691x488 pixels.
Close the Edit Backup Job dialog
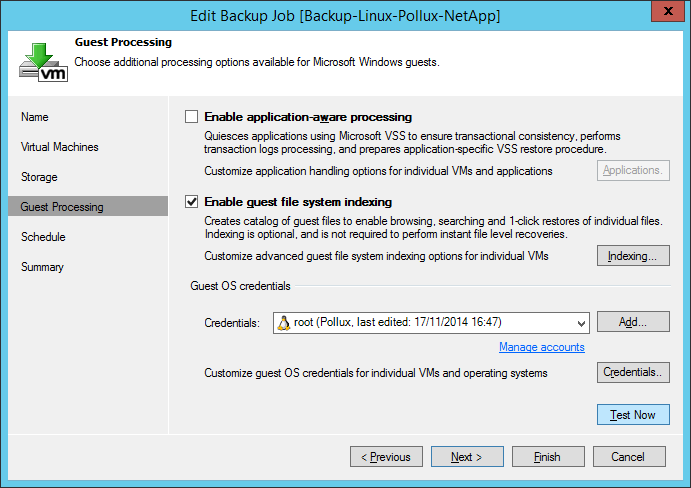coord(664,14)
